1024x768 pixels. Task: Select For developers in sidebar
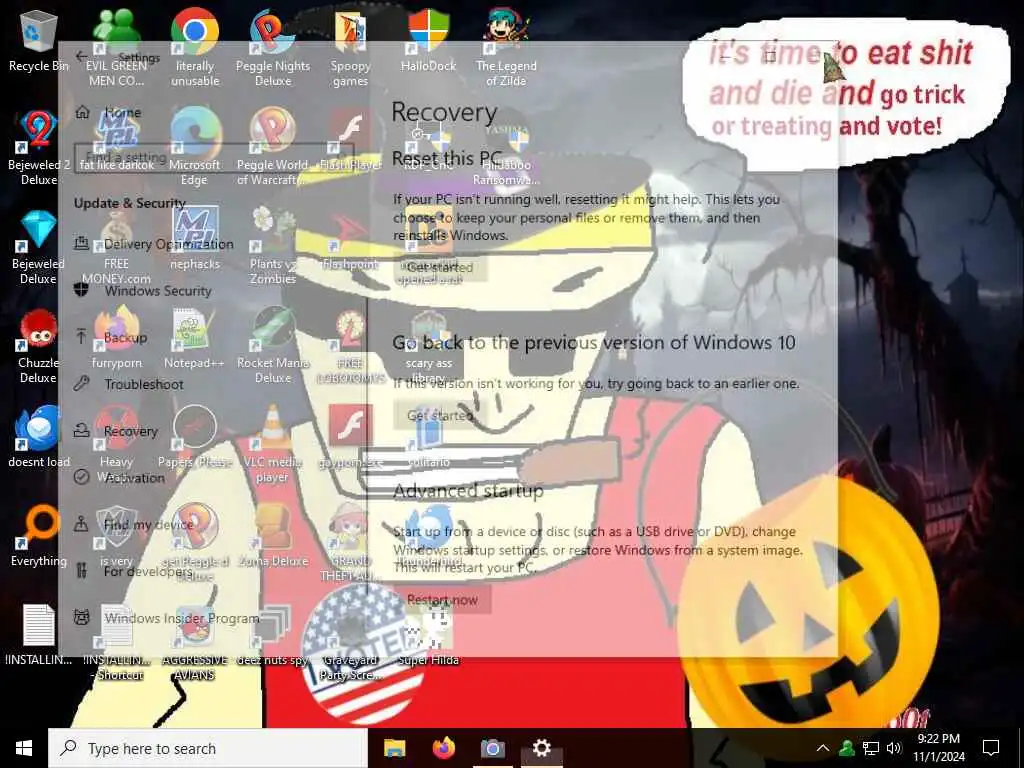[x=134, y=571]
